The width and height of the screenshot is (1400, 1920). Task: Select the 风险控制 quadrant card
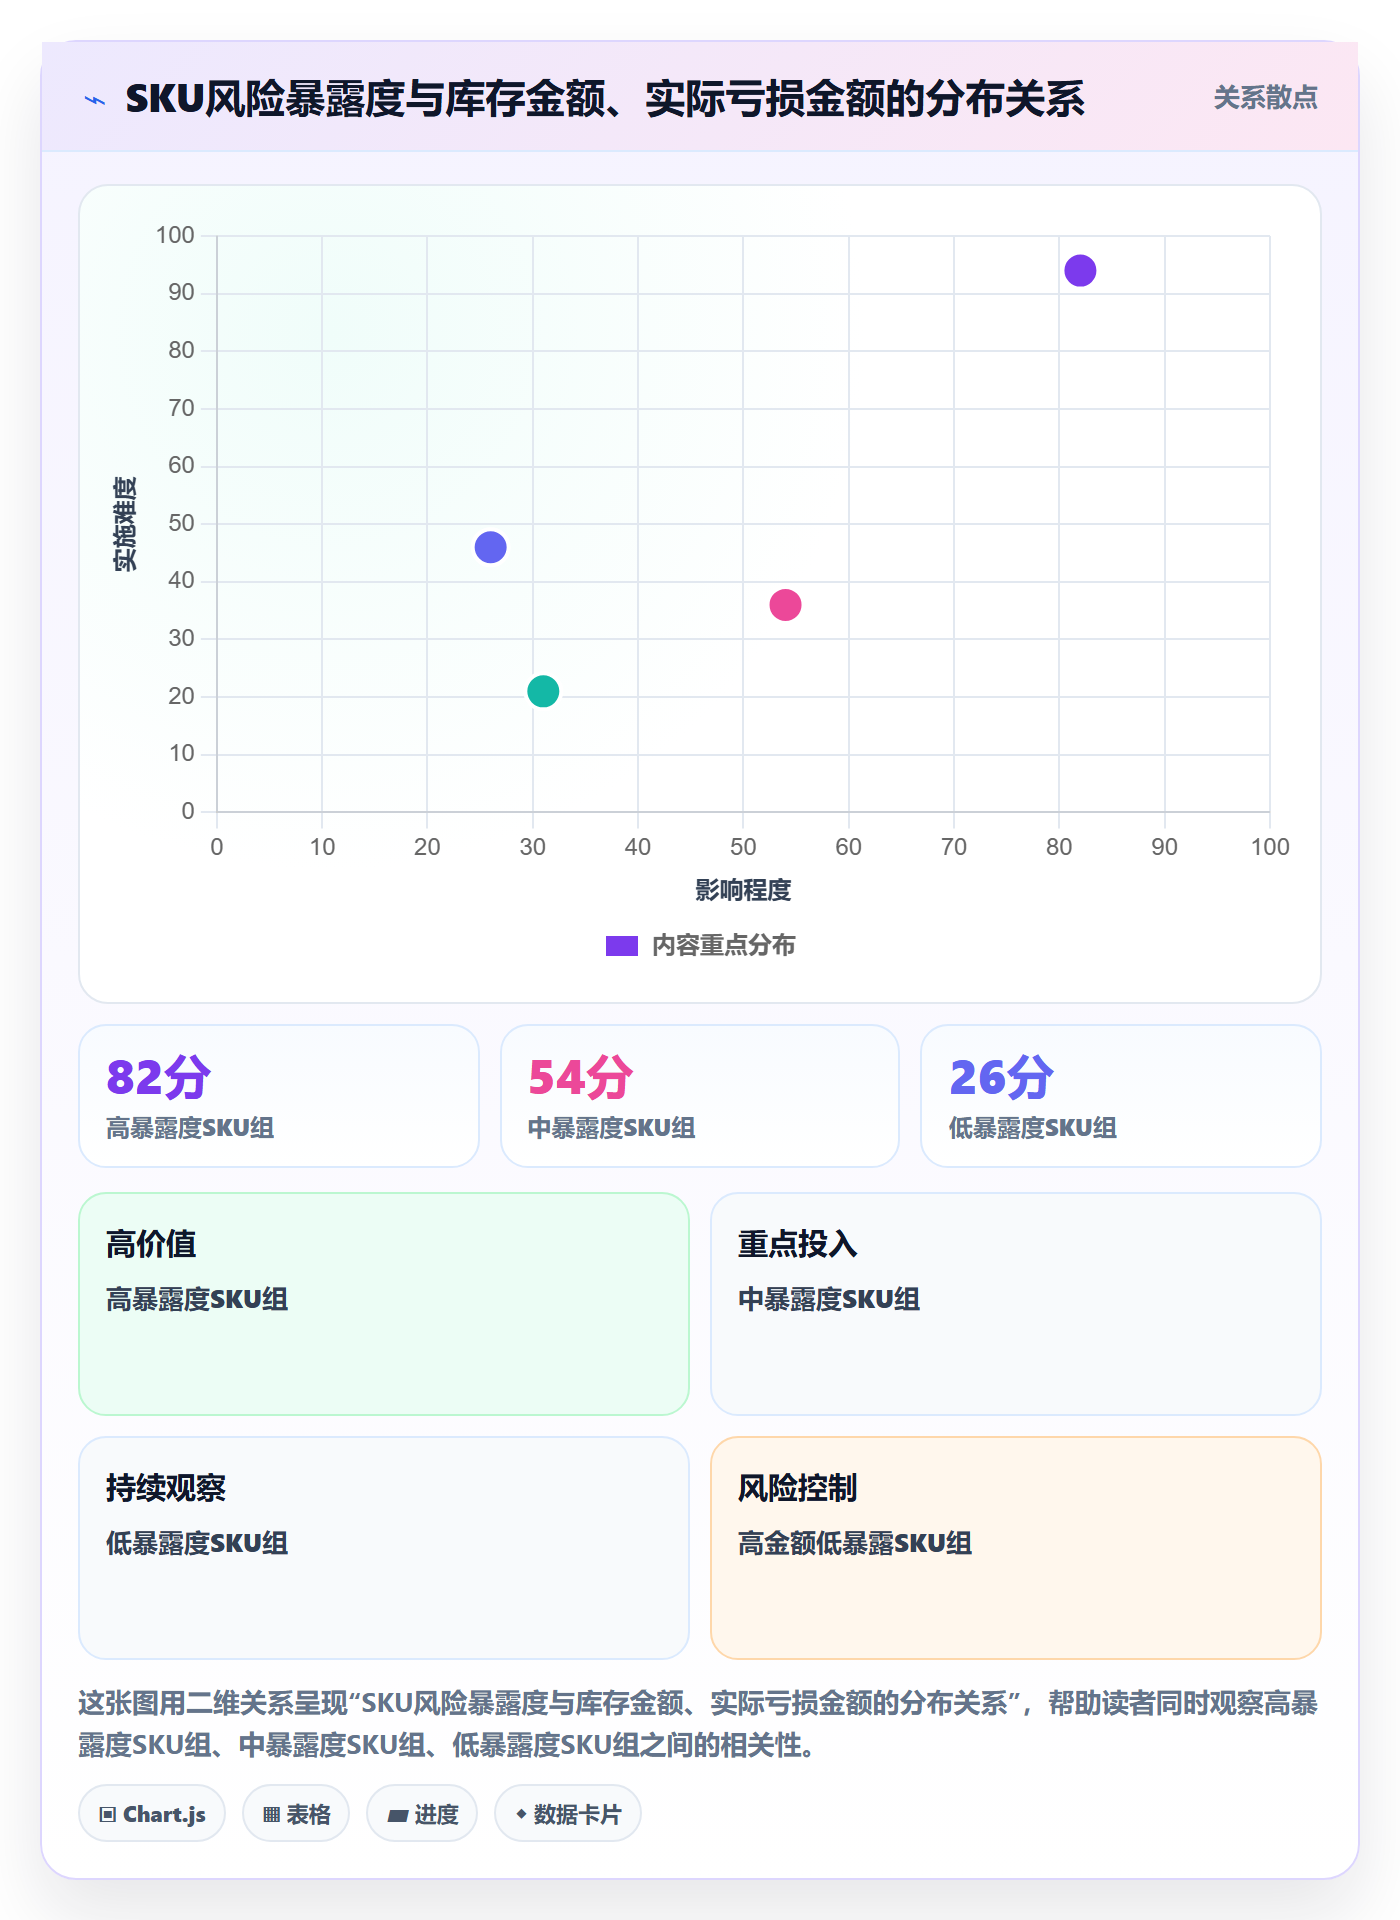(x=1016, y=1548)
